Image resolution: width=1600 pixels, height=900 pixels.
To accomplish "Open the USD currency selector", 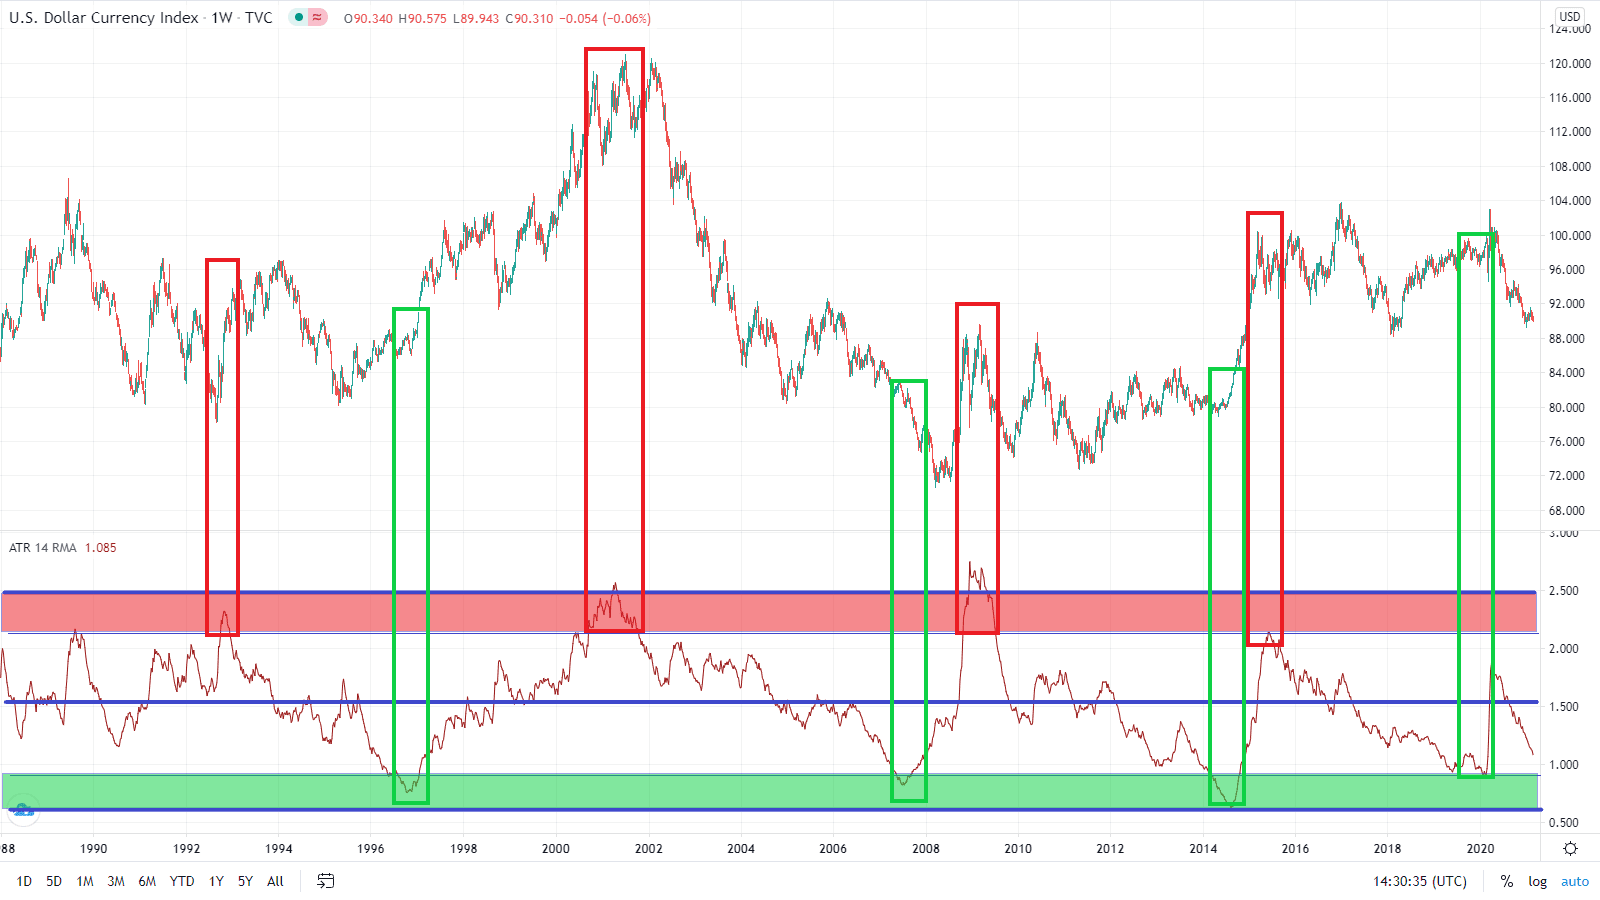I will (1570, 16).
